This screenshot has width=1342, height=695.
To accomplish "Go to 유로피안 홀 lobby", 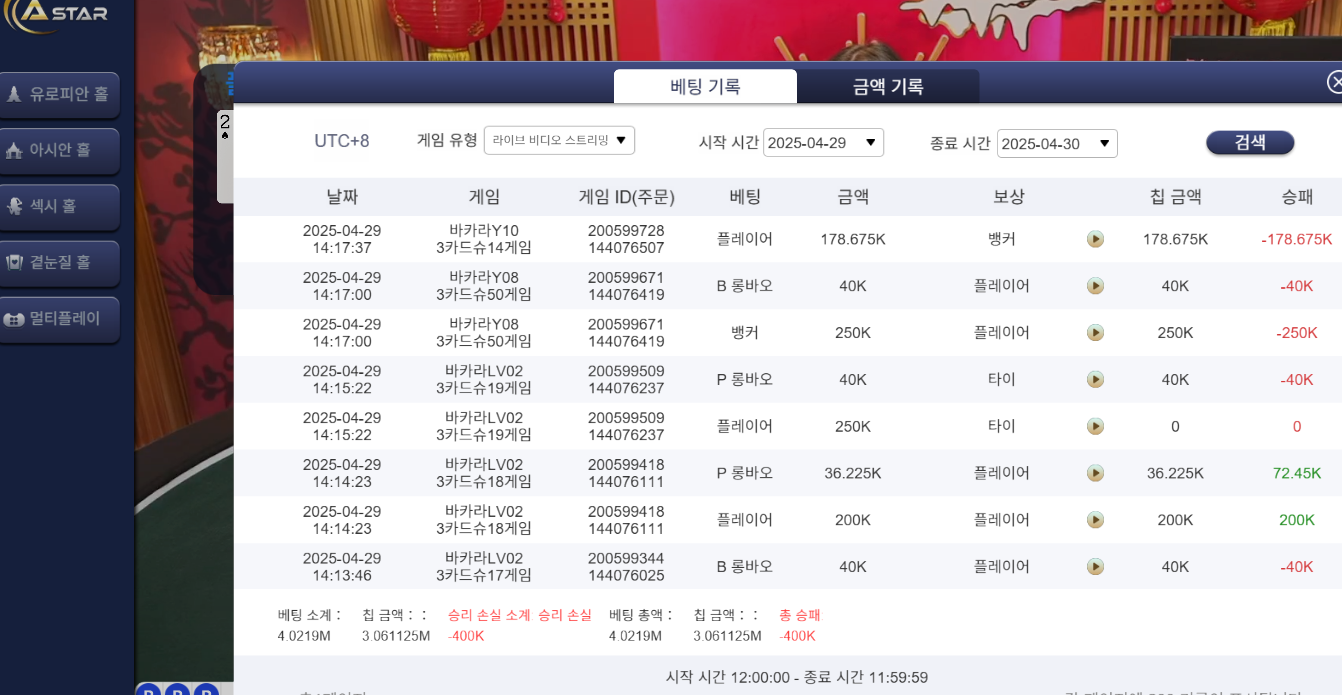I will tap(59, 95).
